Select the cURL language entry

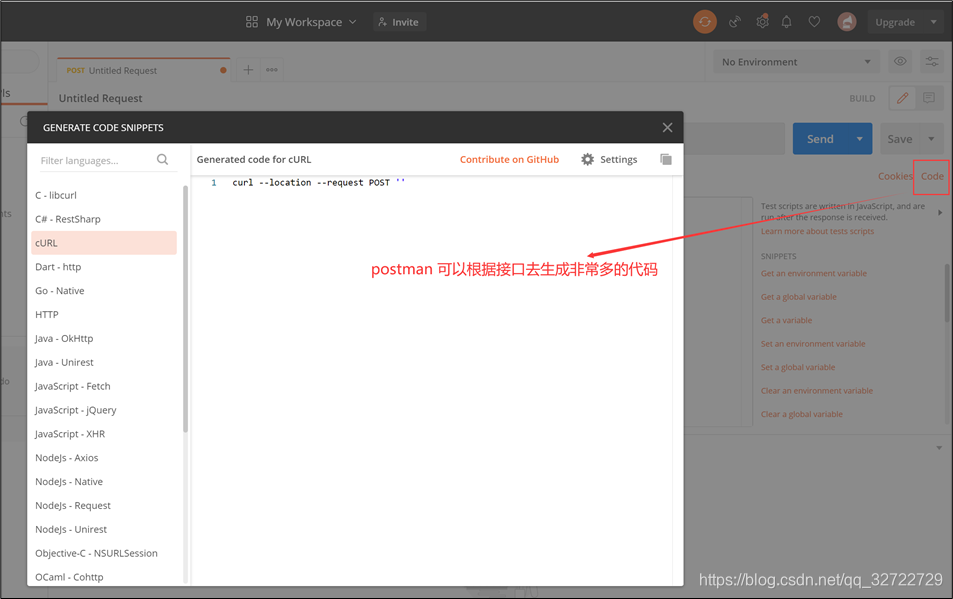pos(104,242)
